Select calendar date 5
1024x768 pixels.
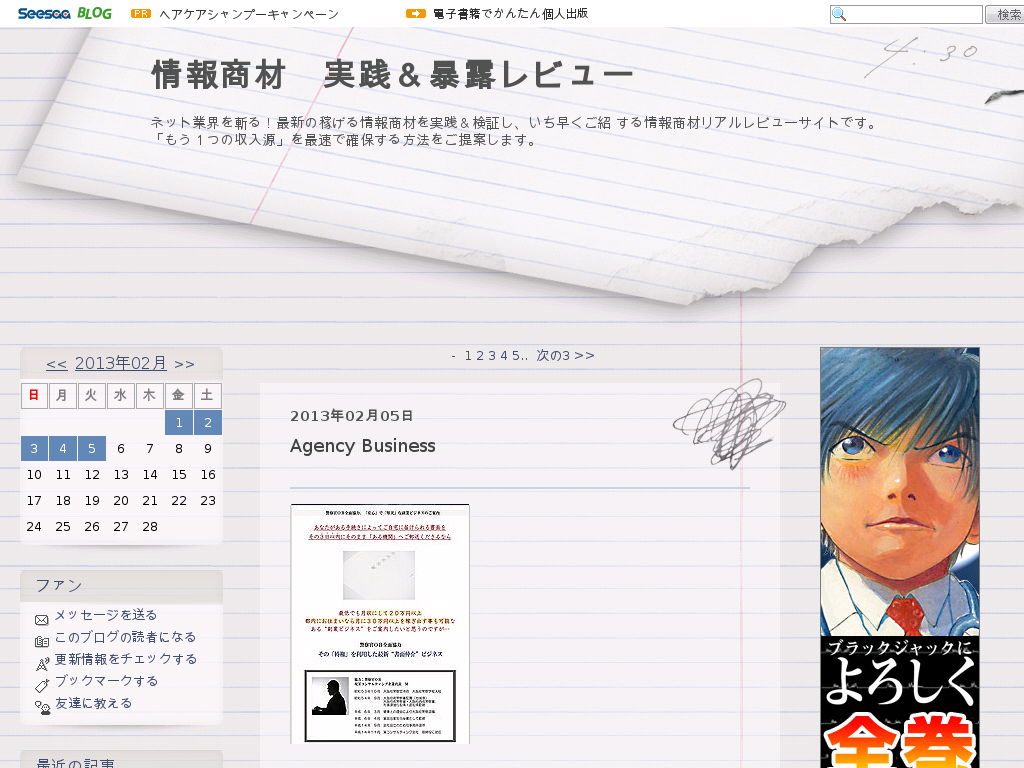point(91,449)
